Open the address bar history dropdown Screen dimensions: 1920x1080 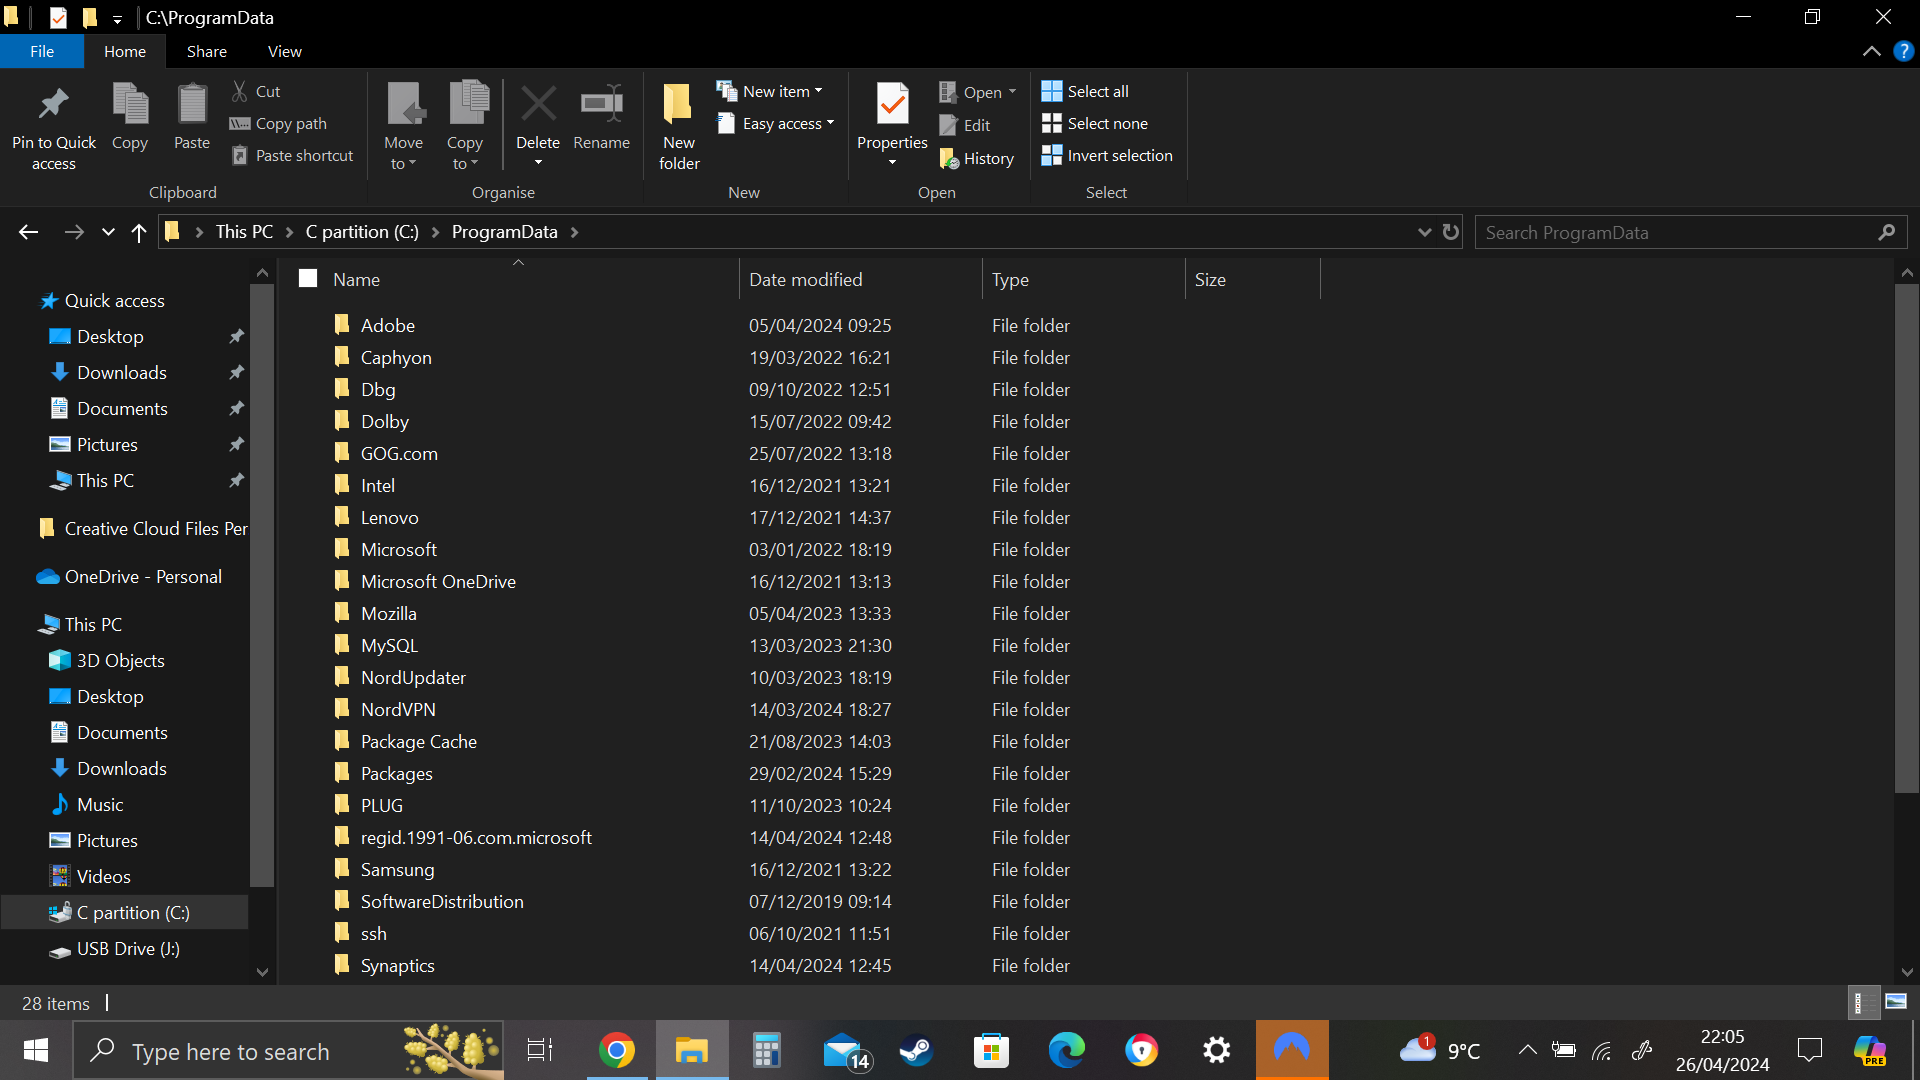click(x=1424, y=231)
